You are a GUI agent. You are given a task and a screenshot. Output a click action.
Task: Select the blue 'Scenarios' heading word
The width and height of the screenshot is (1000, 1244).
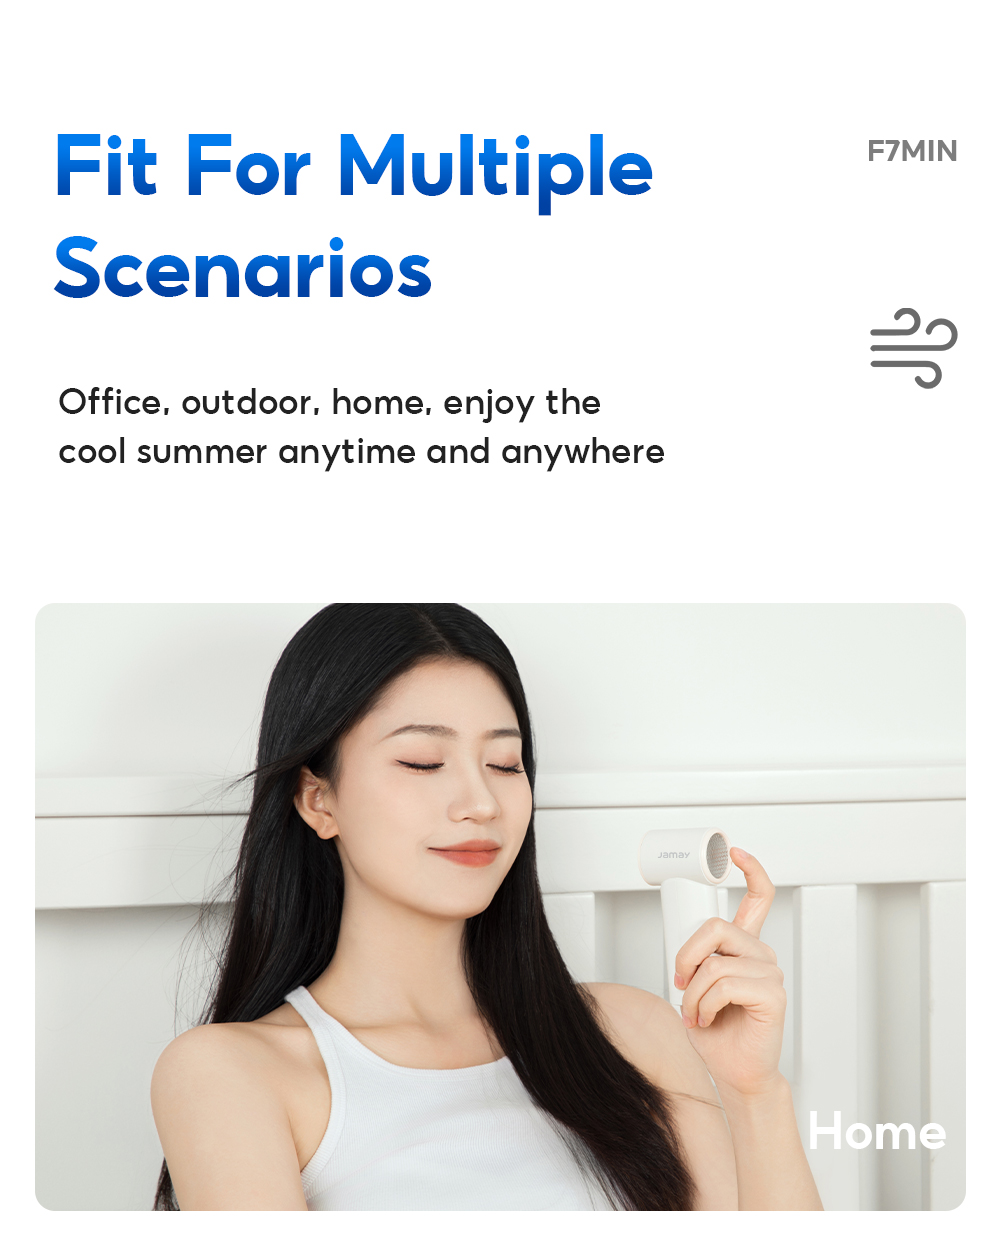(x=243, y=269)
